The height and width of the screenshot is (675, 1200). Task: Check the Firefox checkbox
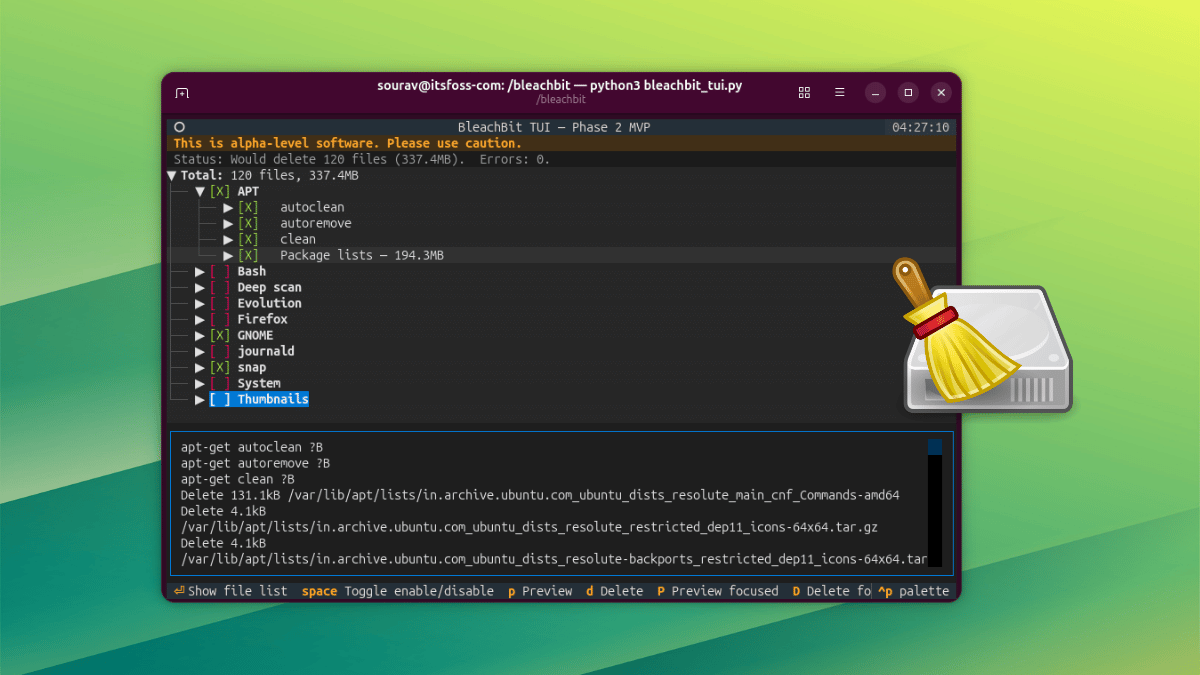tap(220, 319)
